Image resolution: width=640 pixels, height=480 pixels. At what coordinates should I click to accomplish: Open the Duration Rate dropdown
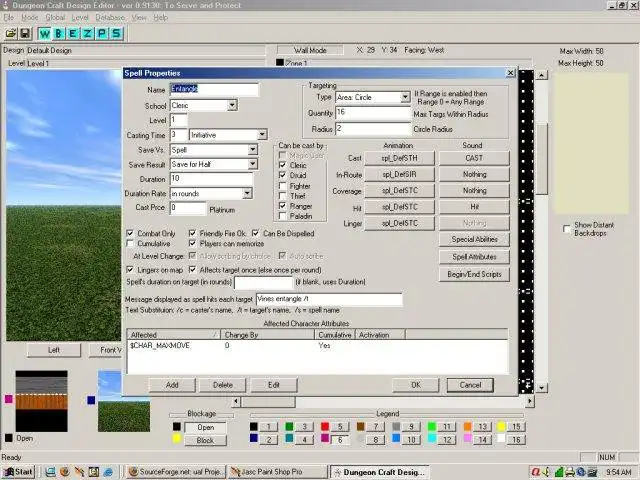tap(247, 193)
